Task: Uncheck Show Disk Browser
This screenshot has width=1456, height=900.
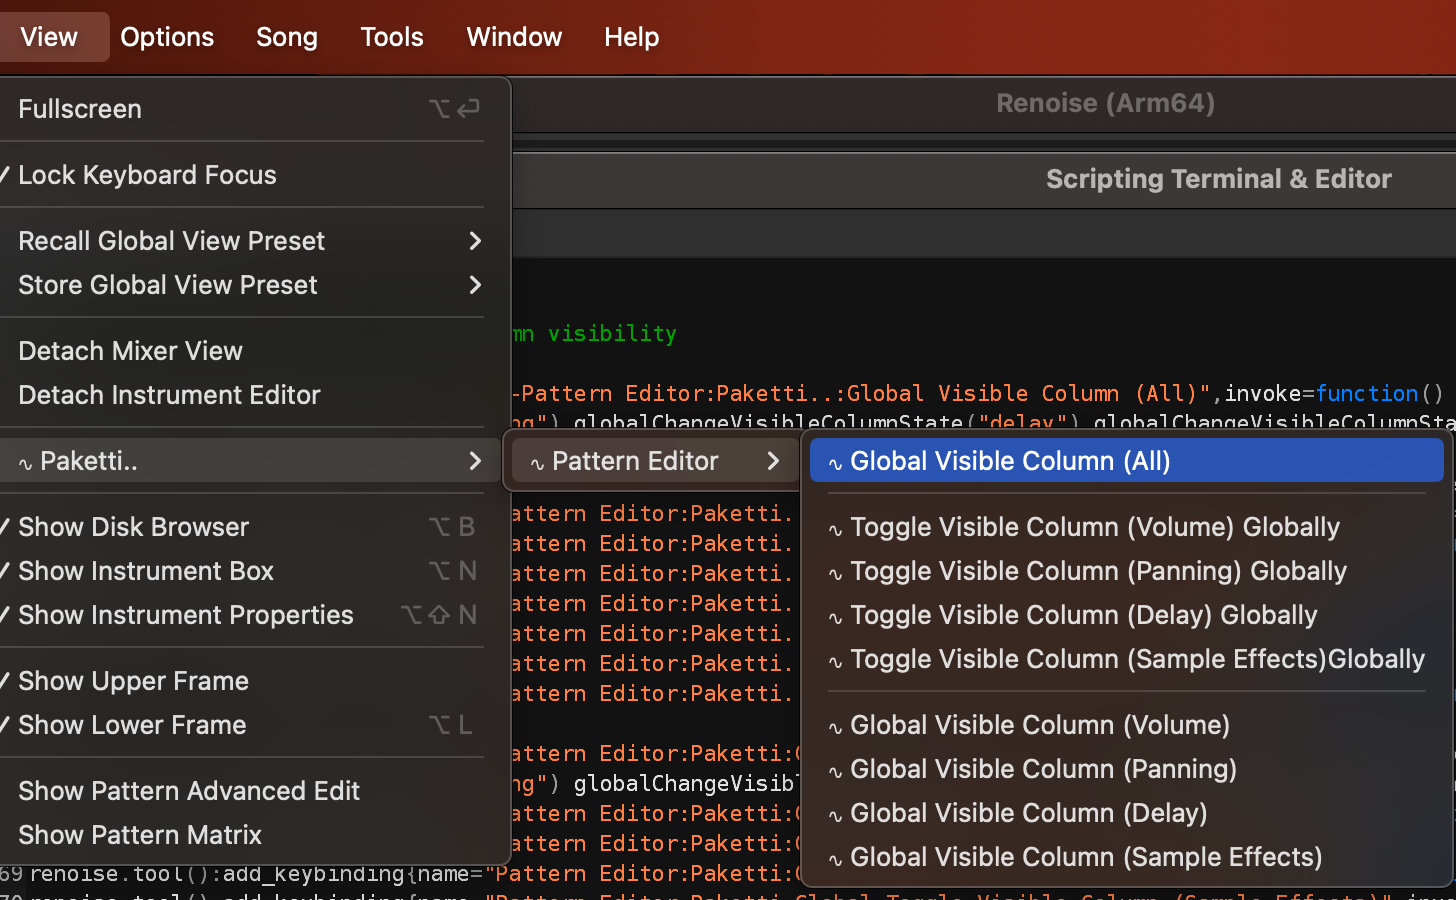Action: point(133,527)
